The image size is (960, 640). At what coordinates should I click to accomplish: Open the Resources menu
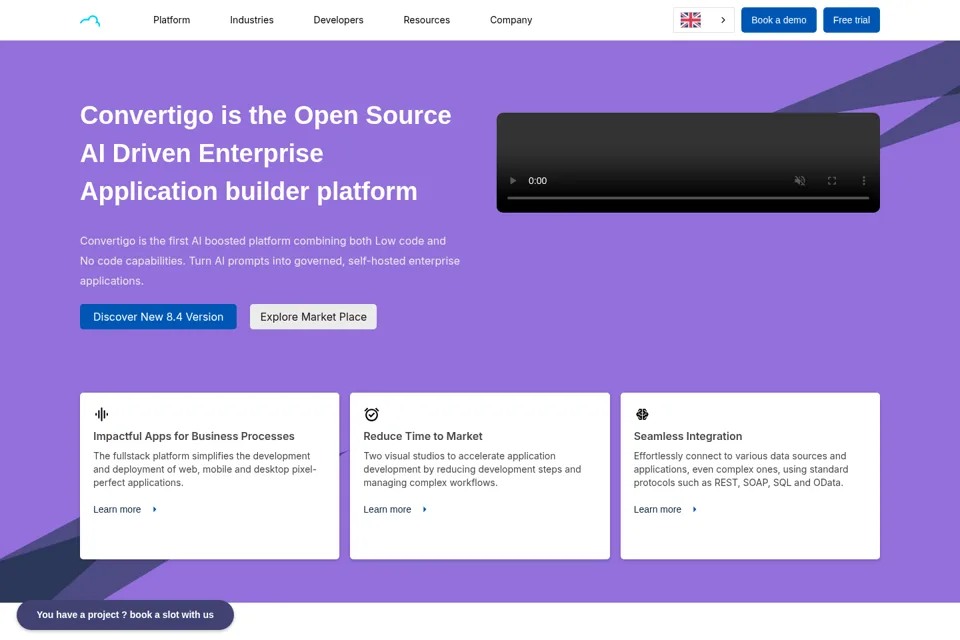tap(426, 20)
